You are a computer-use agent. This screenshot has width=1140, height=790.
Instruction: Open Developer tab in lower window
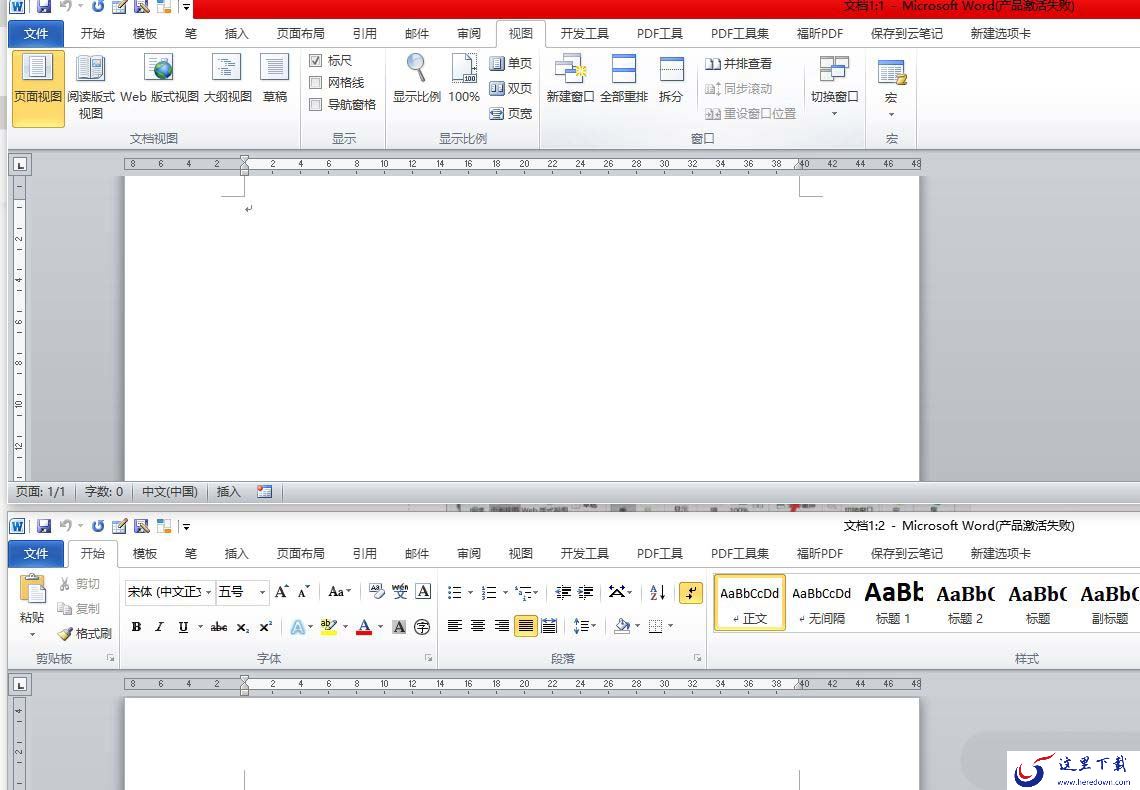tap(585, 554)
